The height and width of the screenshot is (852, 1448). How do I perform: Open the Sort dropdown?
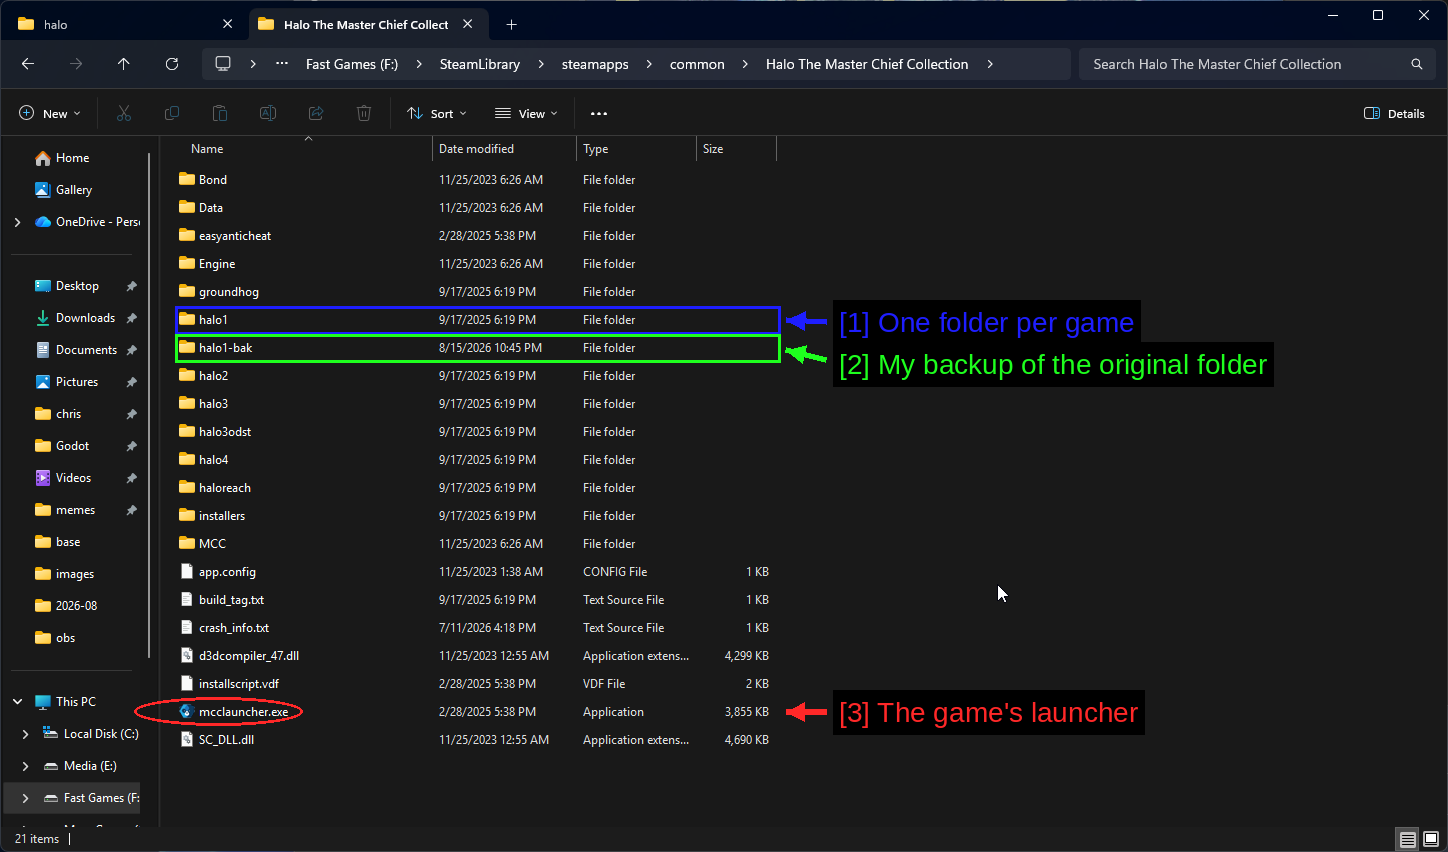[437, 114]
